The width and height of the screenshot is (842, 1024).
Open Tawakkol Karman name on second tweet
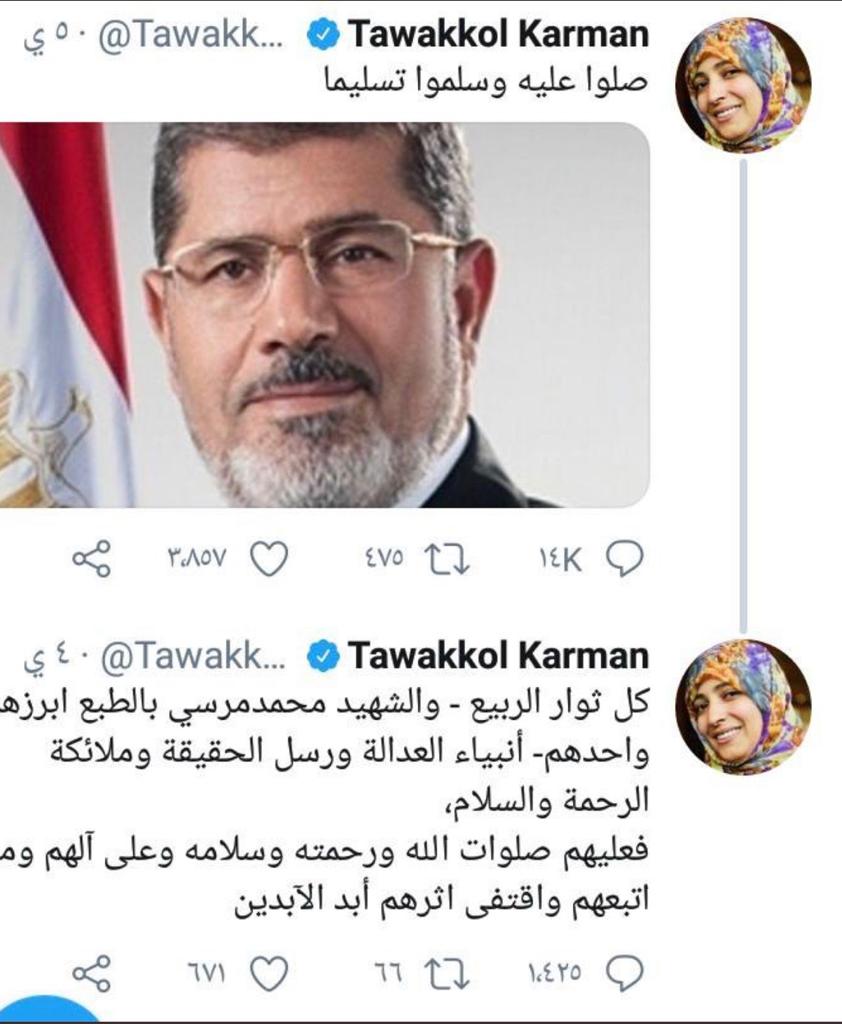pyautogui.click(x=498, y=656)
